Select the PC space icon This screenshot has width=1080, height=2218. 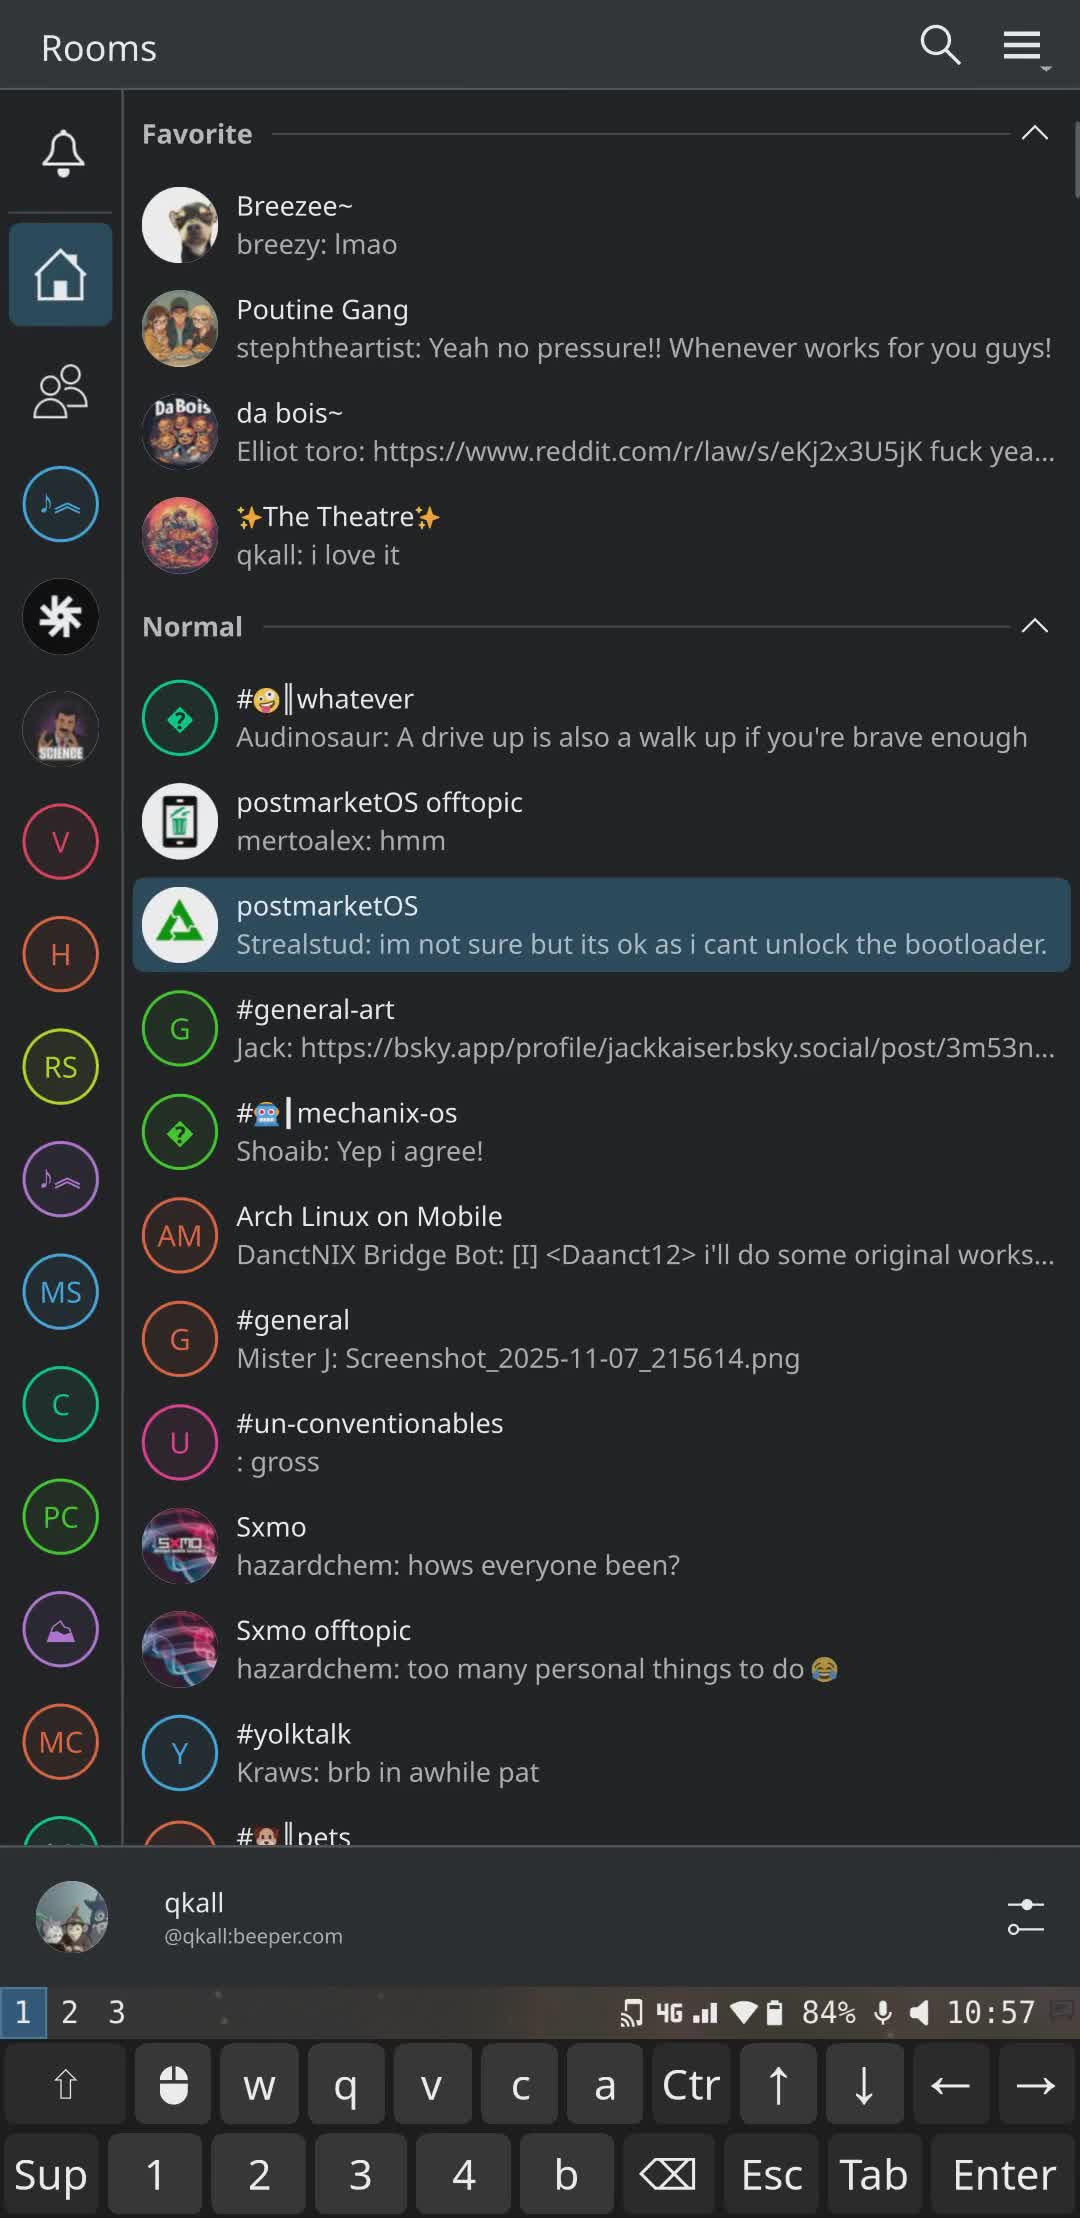tap(61, 1517)
